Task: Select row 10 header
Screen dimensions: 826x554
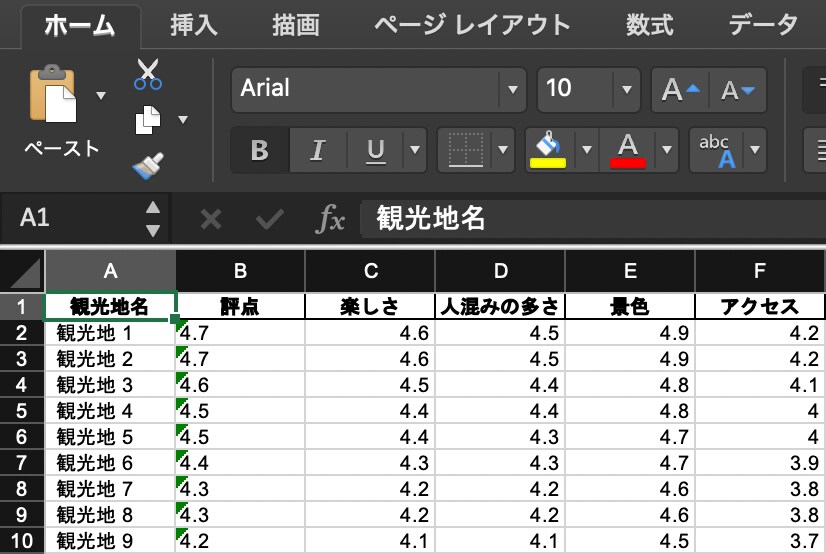Action: 22,541
